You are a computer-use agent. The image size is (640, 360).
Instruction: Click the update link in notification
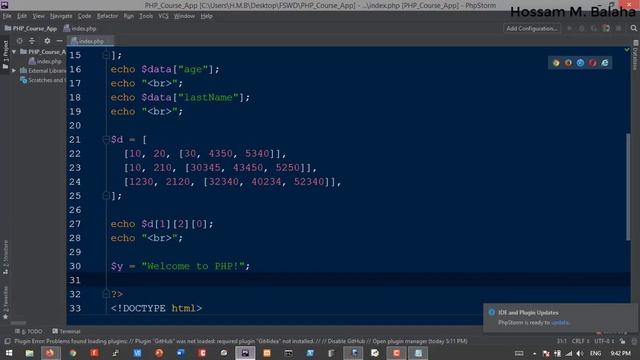pyautogui.click(x=560, y=322)
